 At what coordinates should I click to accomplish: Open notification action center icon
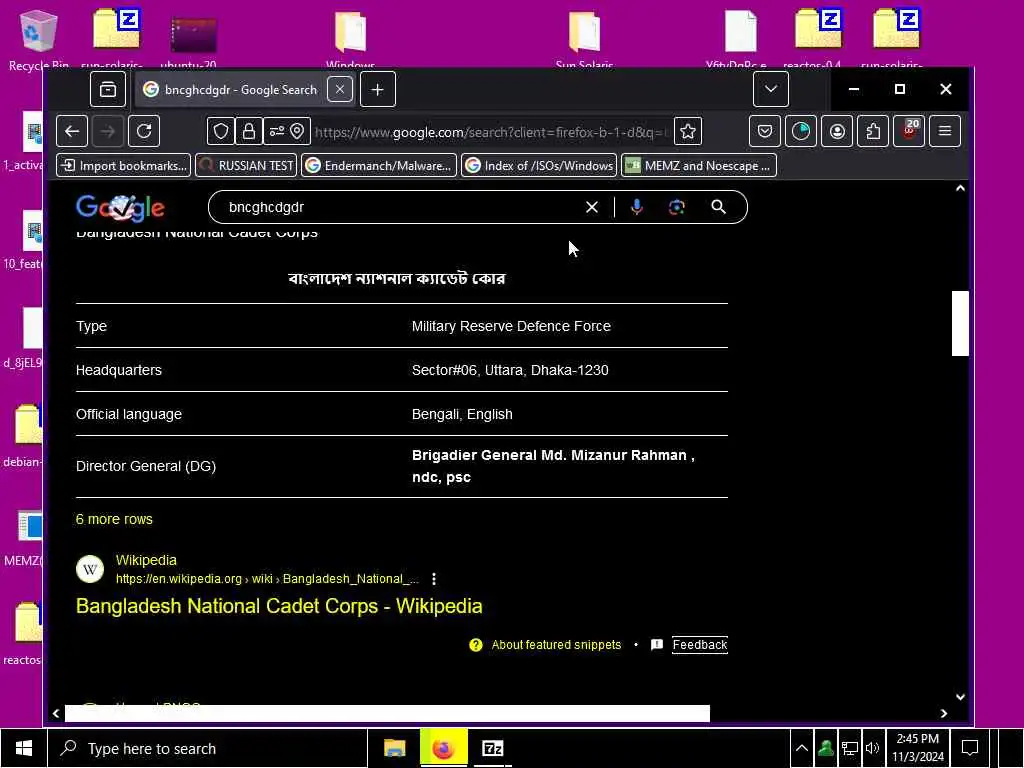coord(970,748)
